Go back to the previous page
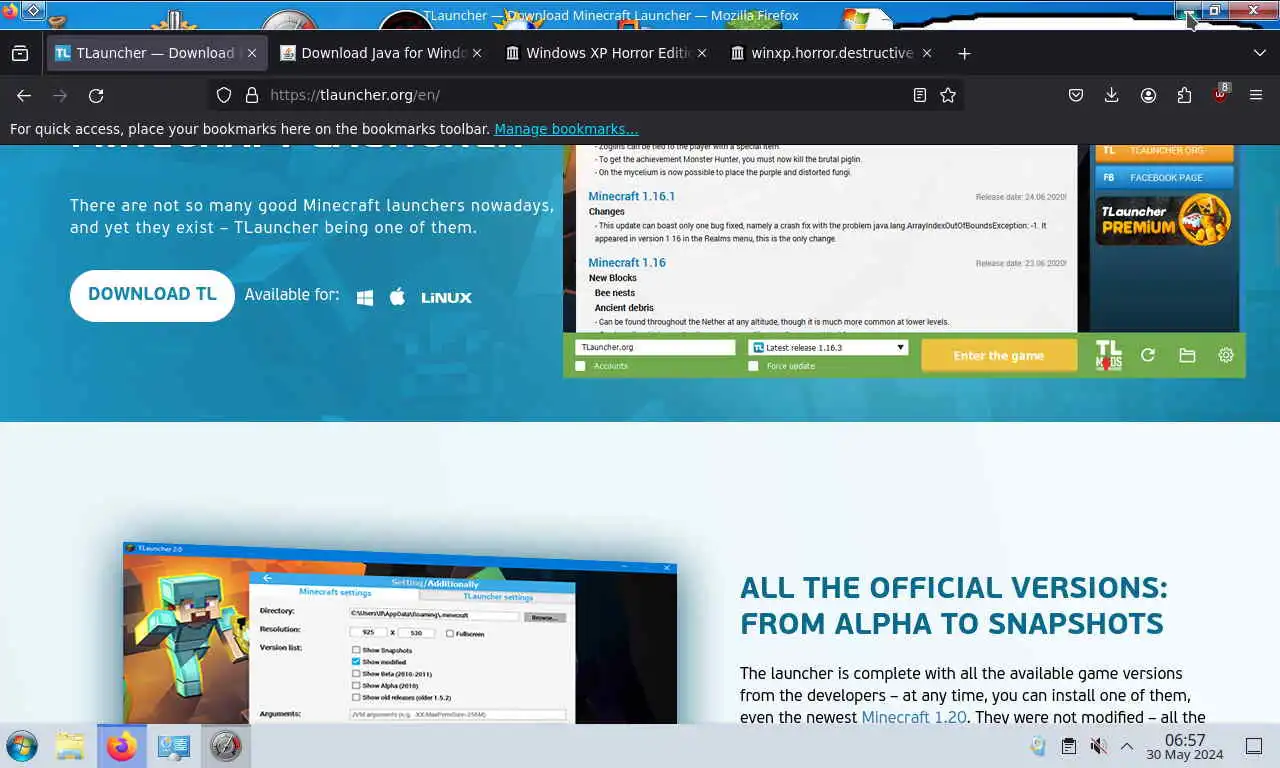The width and height of the screenshot is (1280, 768). pos(24,95)
